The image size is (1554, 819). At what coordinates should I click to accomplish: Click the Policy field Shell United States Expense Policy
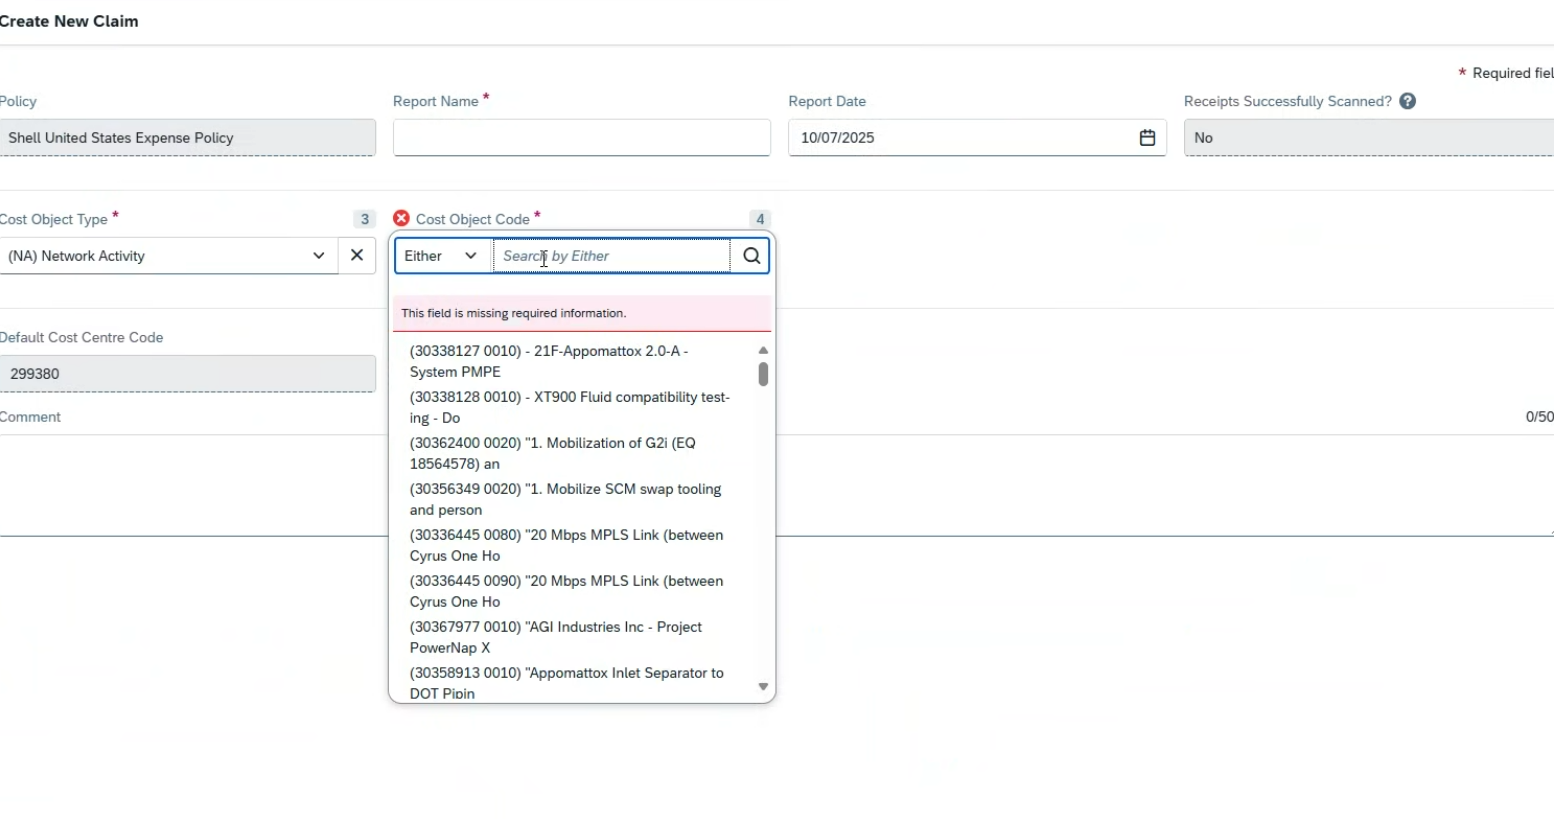coord(187,138)
